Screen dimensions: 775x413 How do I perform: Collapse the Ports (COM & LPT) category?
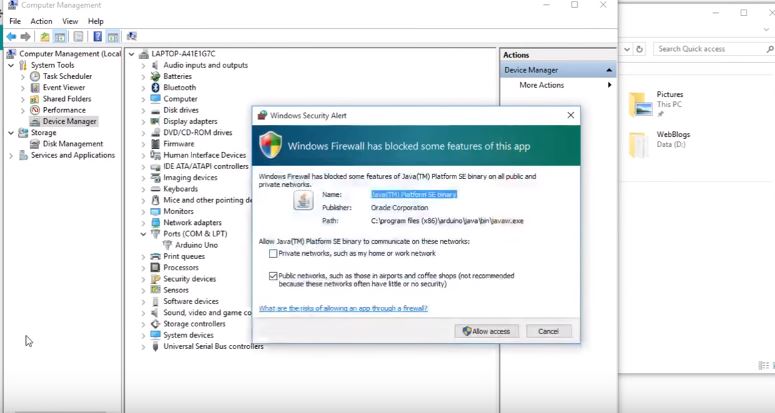pos(143,234)
